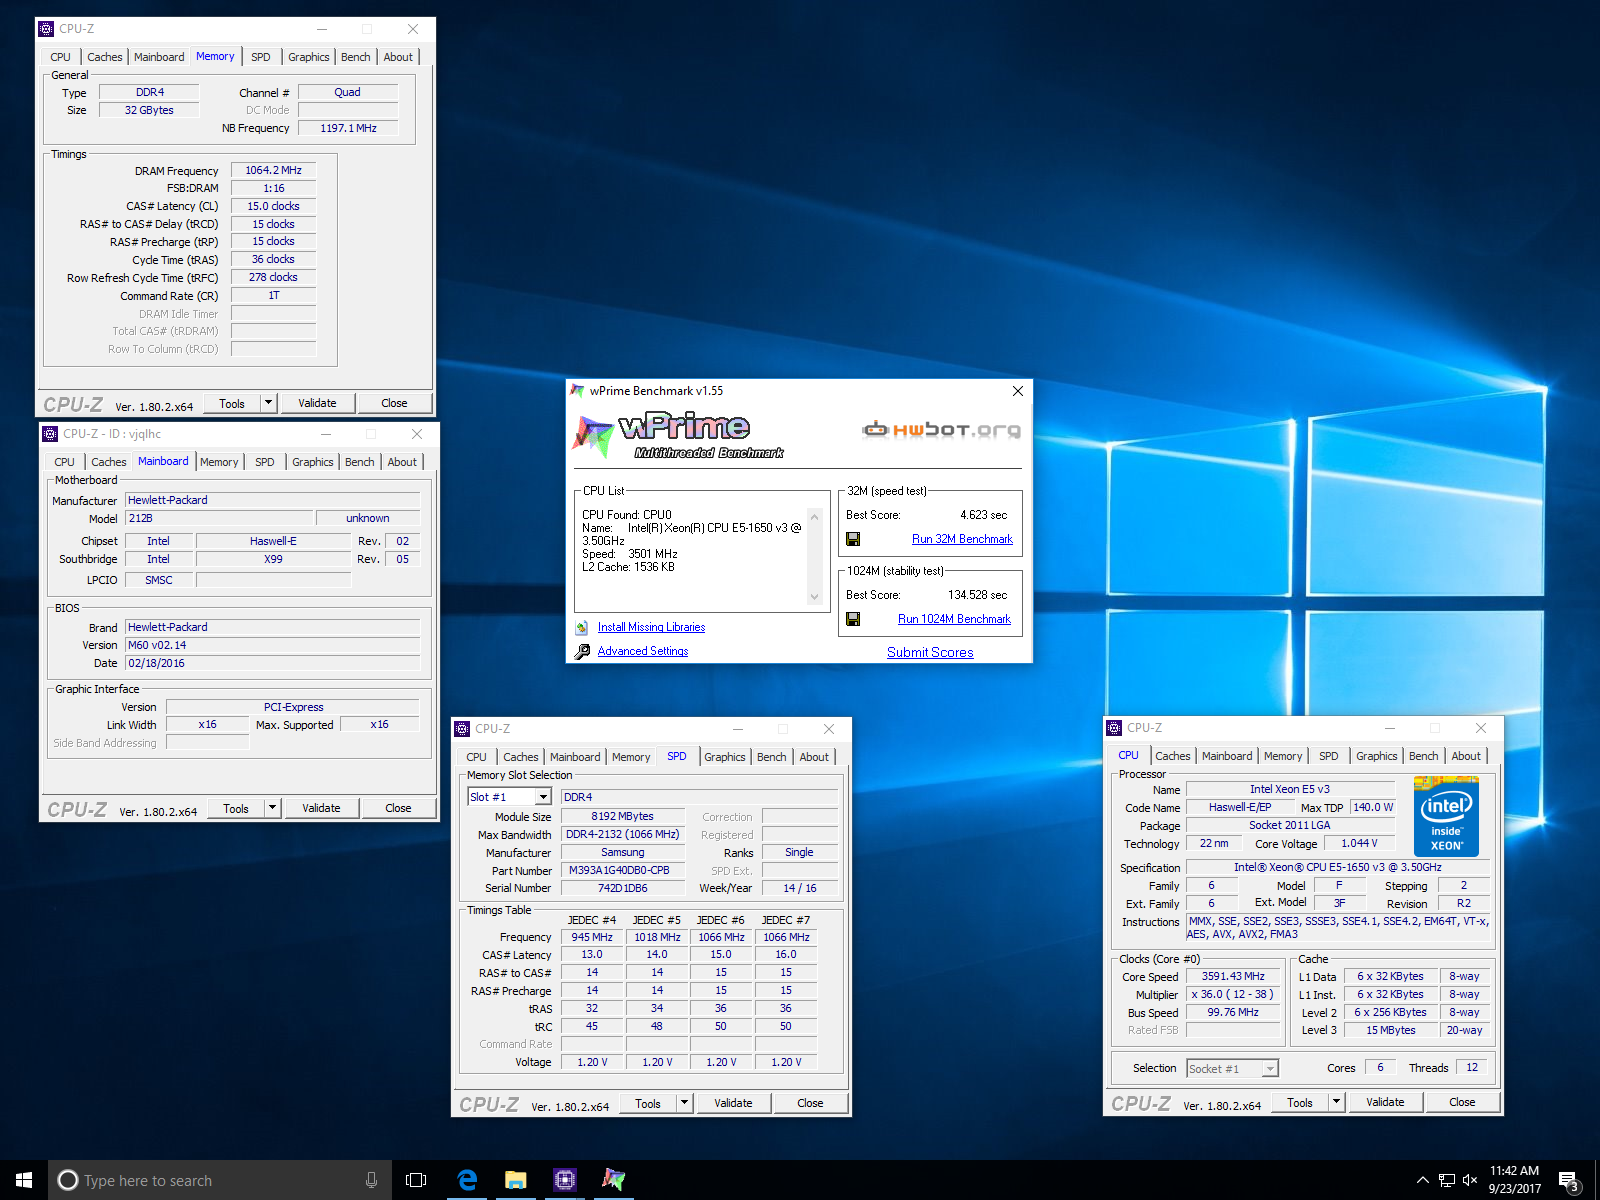Open the Windows Start menu
Viewport: 1600px width, 1200px height.
point(24,1180)
